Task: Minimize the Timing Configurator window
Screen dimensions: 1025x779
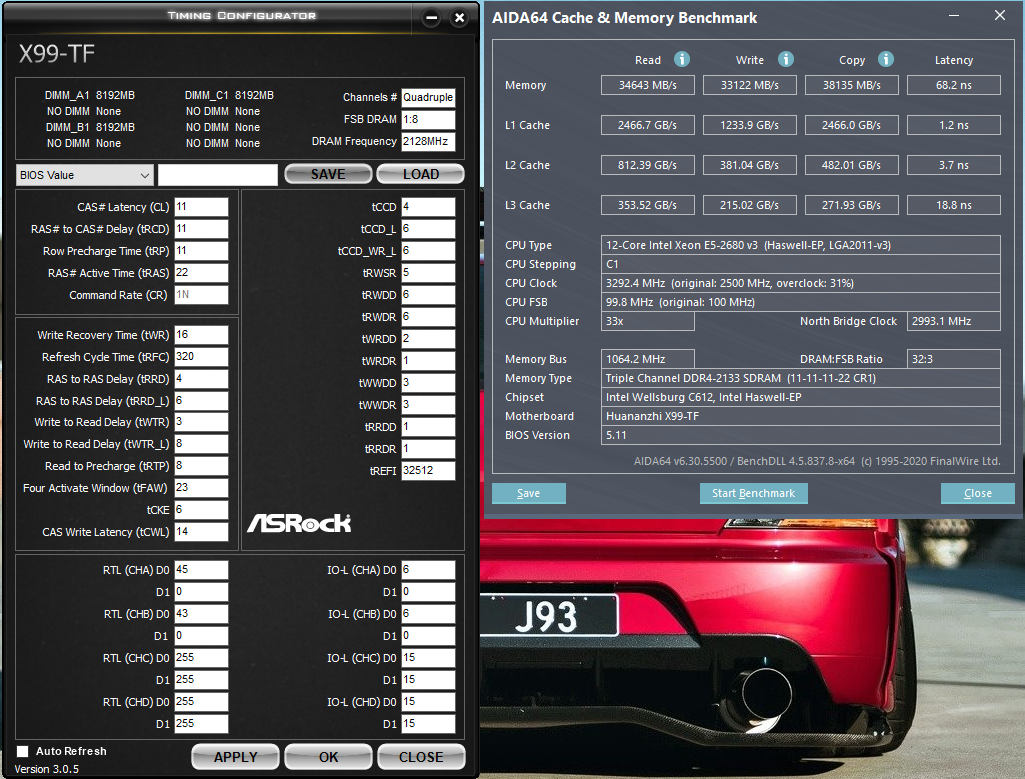Action: tap(431, 18)
